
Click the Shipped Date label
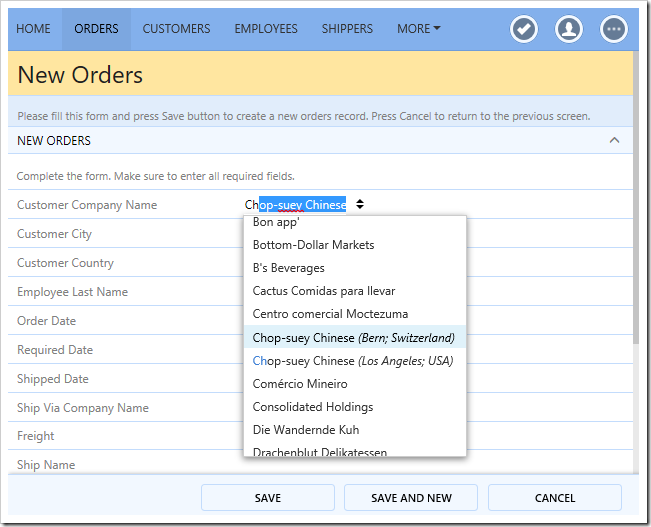[53, 379]
